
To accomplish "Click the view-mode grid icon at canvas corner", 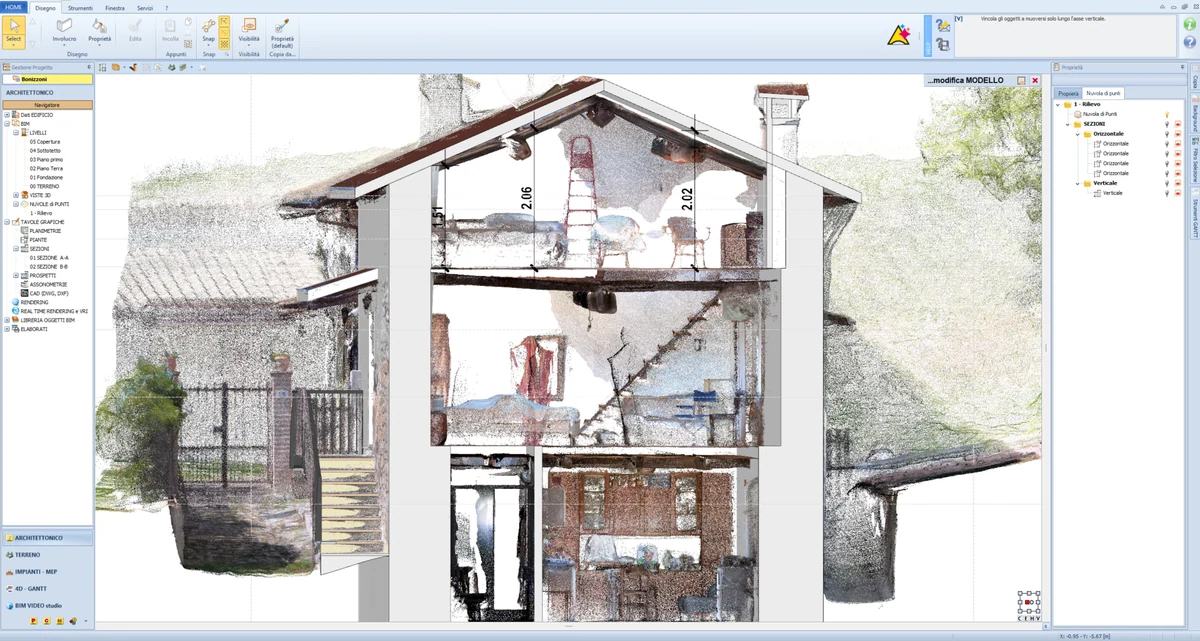I will coord(1029,601).
